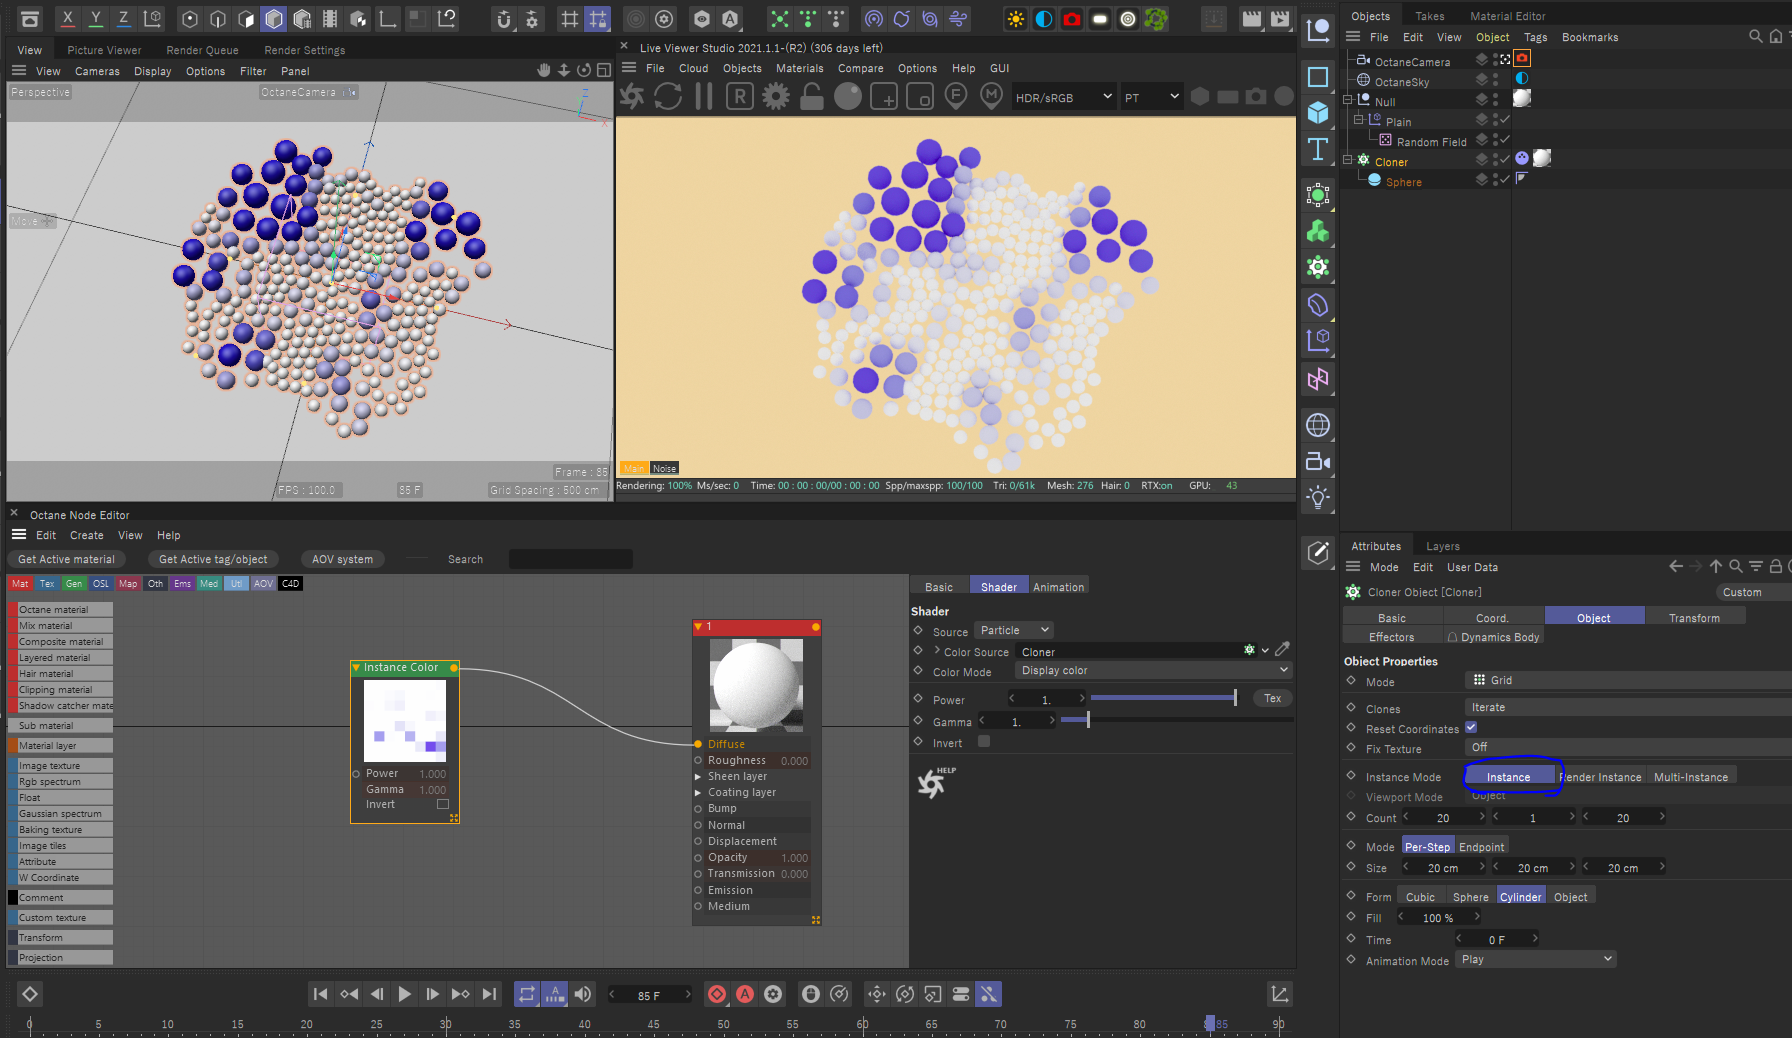This screenshot has height=1038, width=1792.
Task: Open Octane settings gear in Live Viewer
Action: (776, 97)
